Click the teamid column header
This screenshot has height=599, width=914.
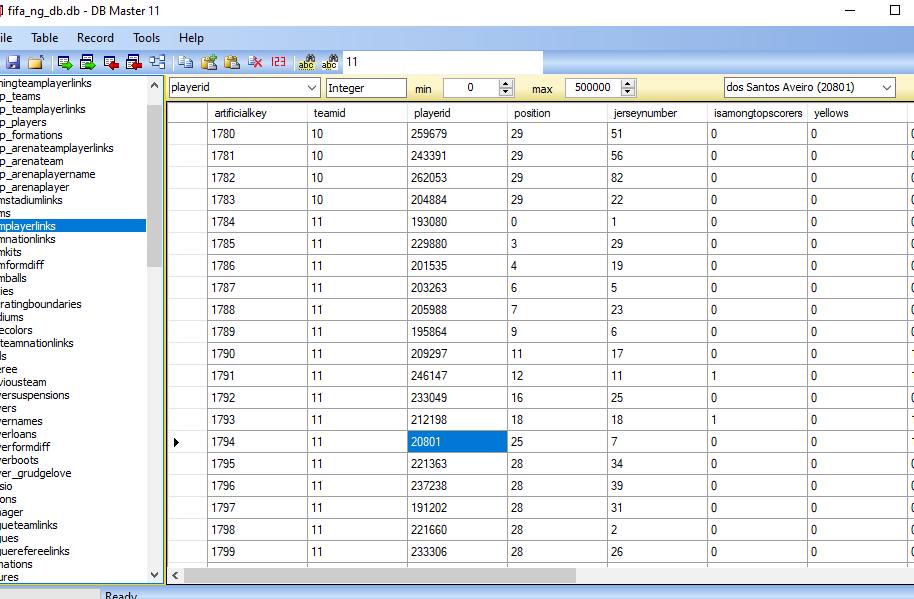[x=357, y=113]
